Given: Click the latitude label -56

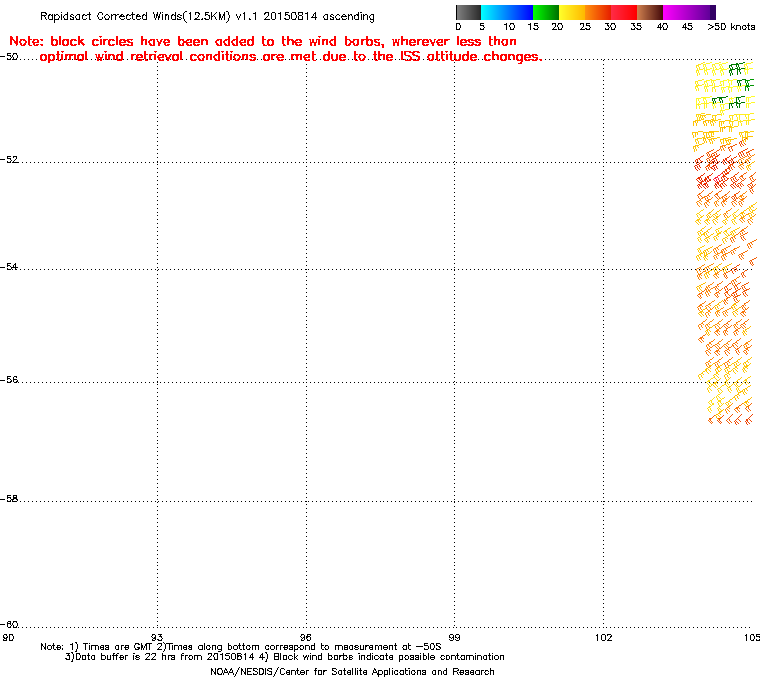Looking at the screenshot, I should click(x=9, y=380).
